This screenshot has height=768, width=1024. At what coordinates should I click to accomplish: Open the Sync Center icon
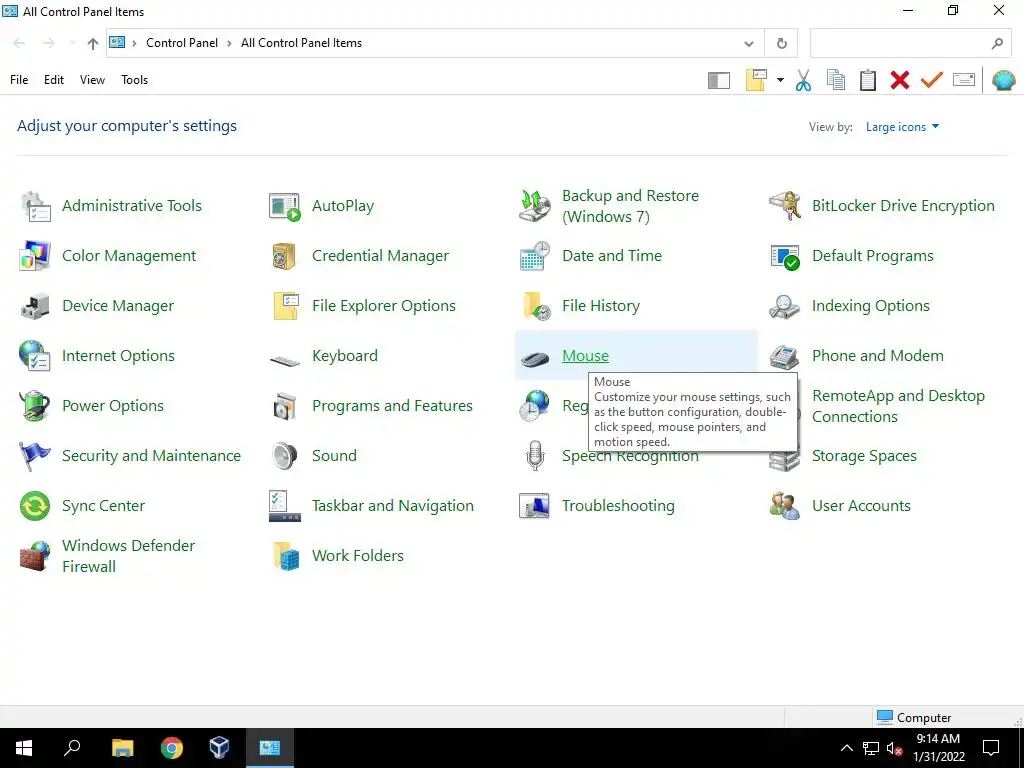[35, 506]
